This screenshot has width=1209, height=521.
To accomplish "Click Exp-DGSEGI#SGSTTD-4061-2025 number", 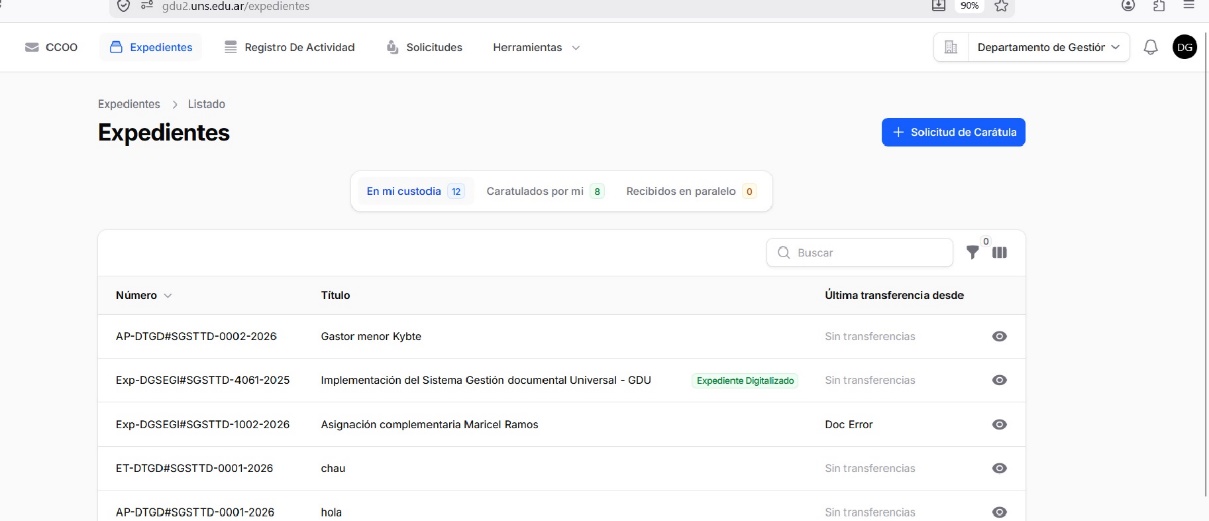I will pos(203,381).
